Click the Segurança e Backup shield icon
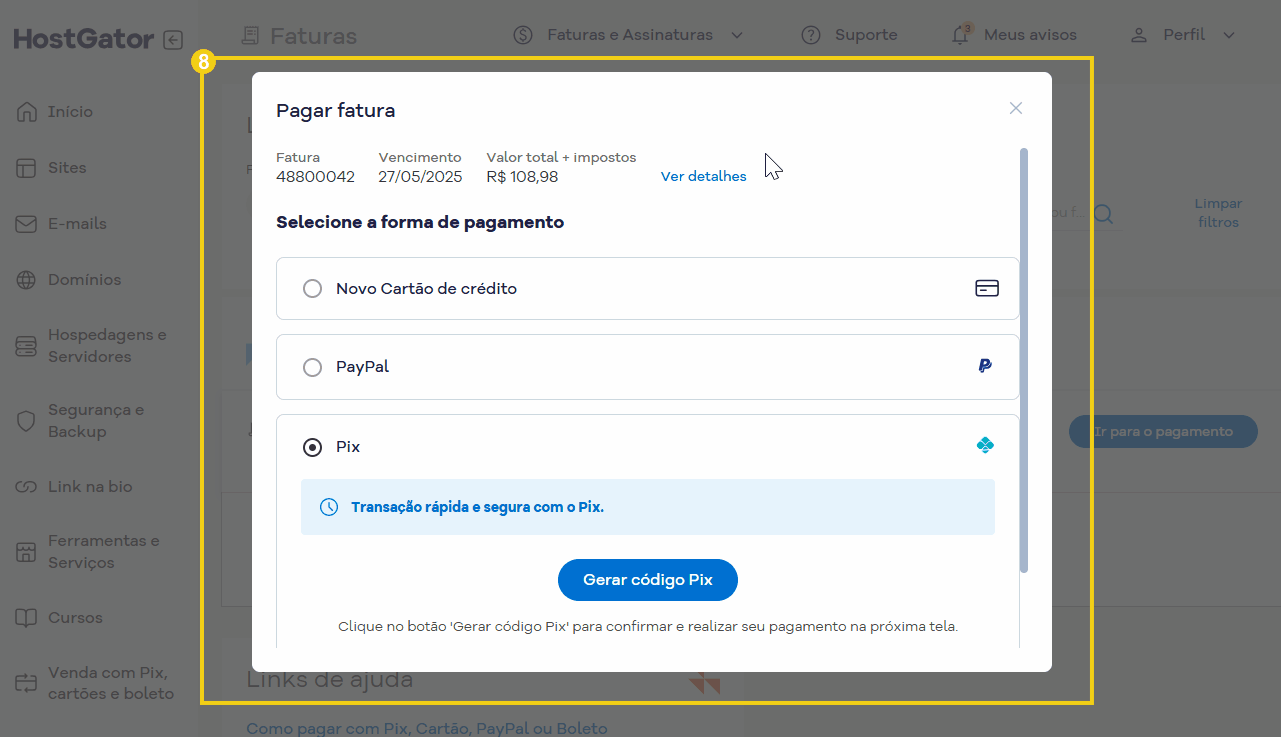The width and height of the screenshot is (1281, 737). point(26,421)
